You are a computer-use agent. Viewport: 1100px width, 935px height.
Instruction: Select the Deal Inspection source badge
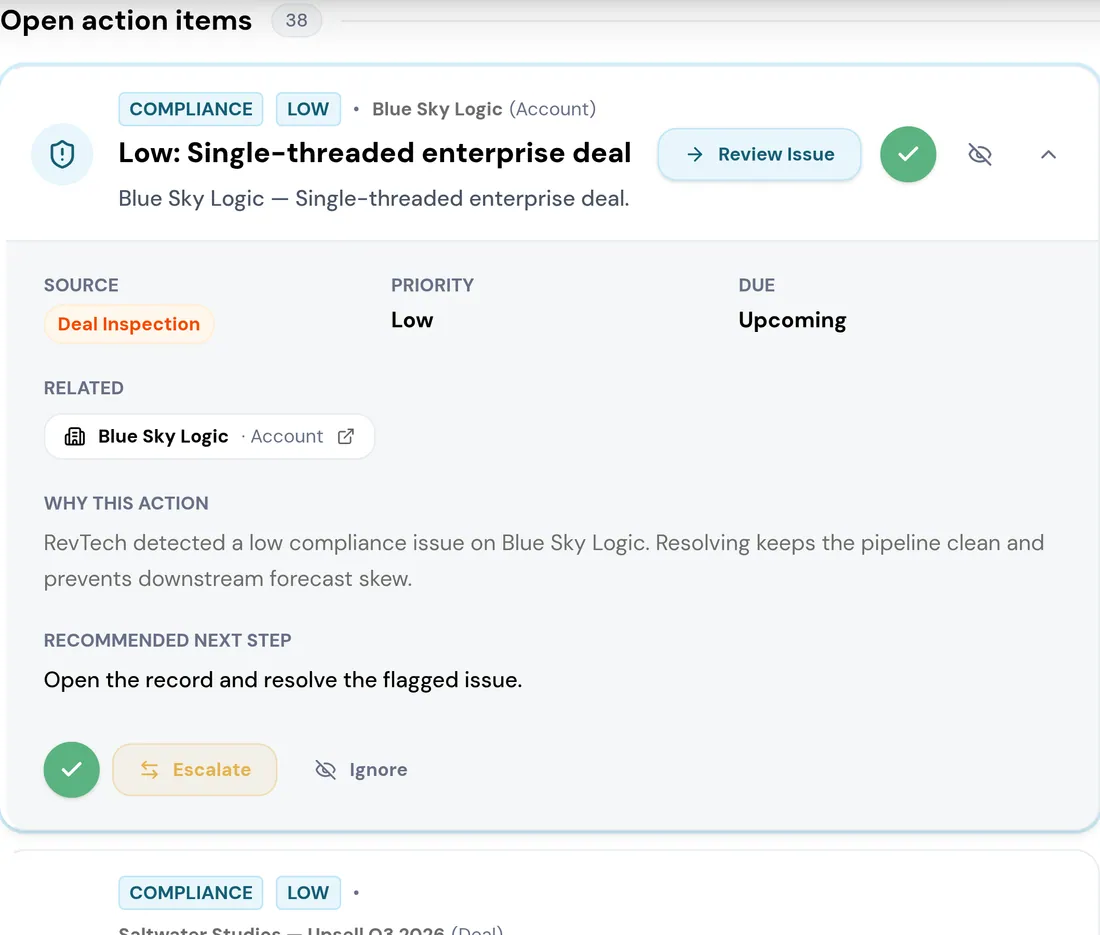[x=129, y=324]
